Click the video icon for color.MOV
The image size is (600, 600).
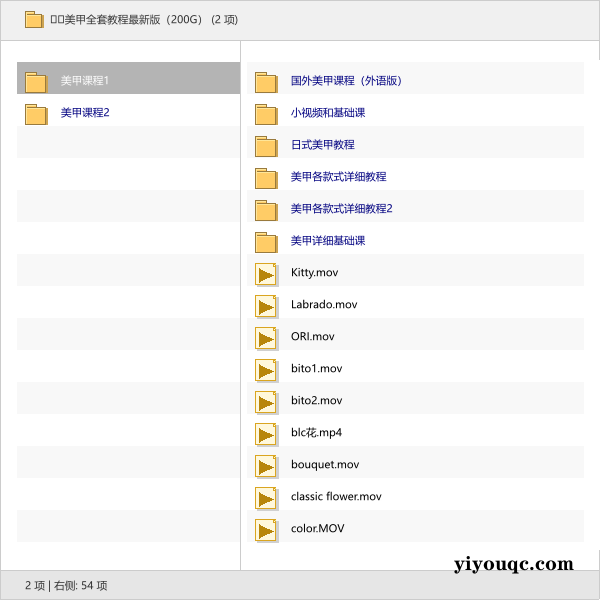266,530
